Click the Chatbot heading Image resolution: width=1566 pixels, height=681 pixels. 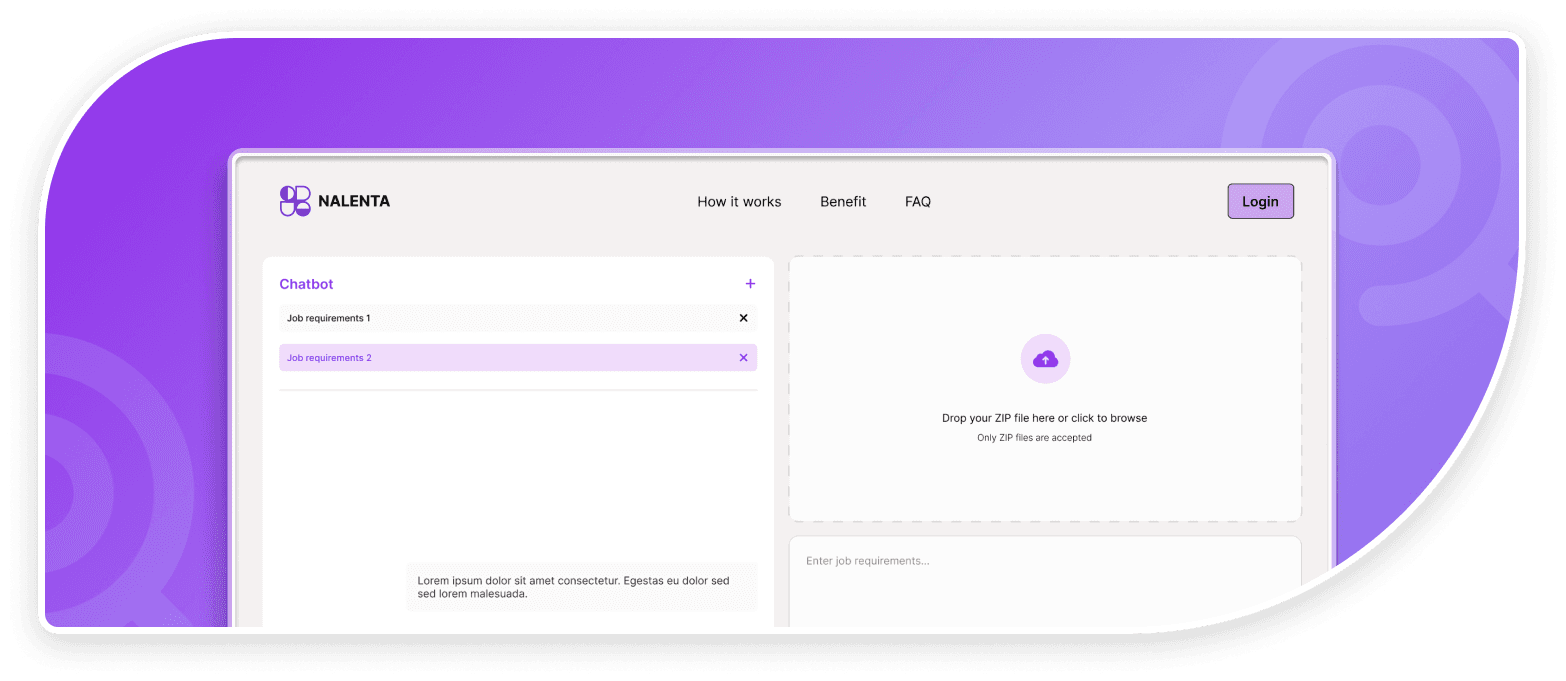(x=306, y=284)
